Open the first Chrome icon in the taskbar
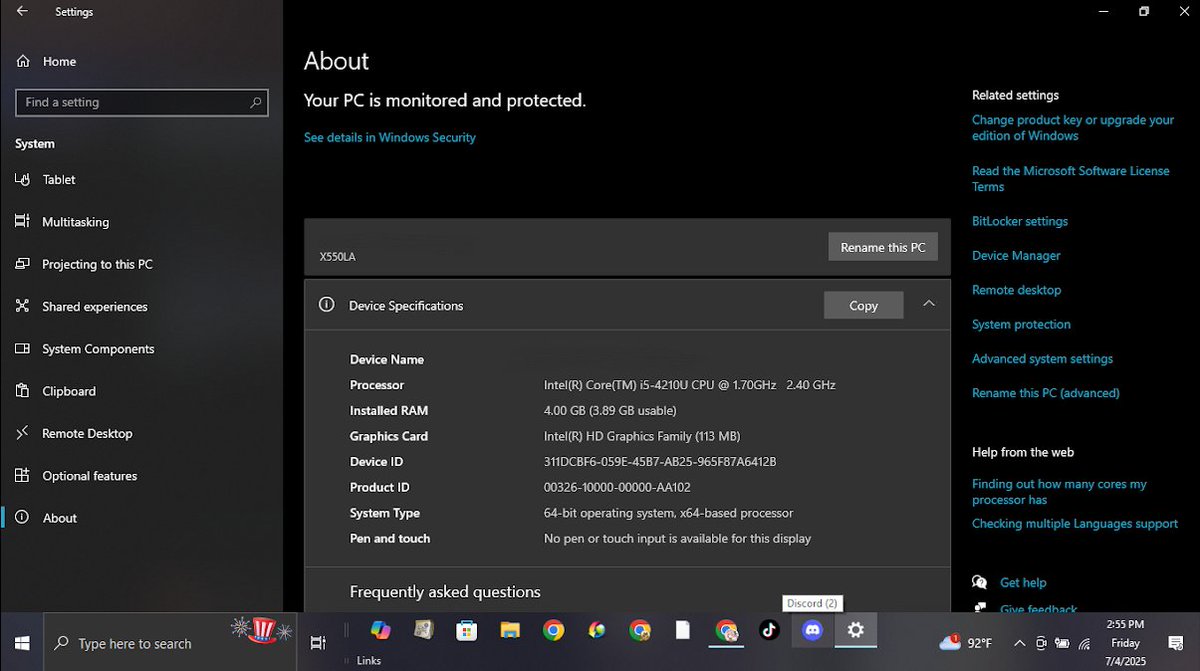Viewport: 1200px width, 671px height. (x=553, y=630)
